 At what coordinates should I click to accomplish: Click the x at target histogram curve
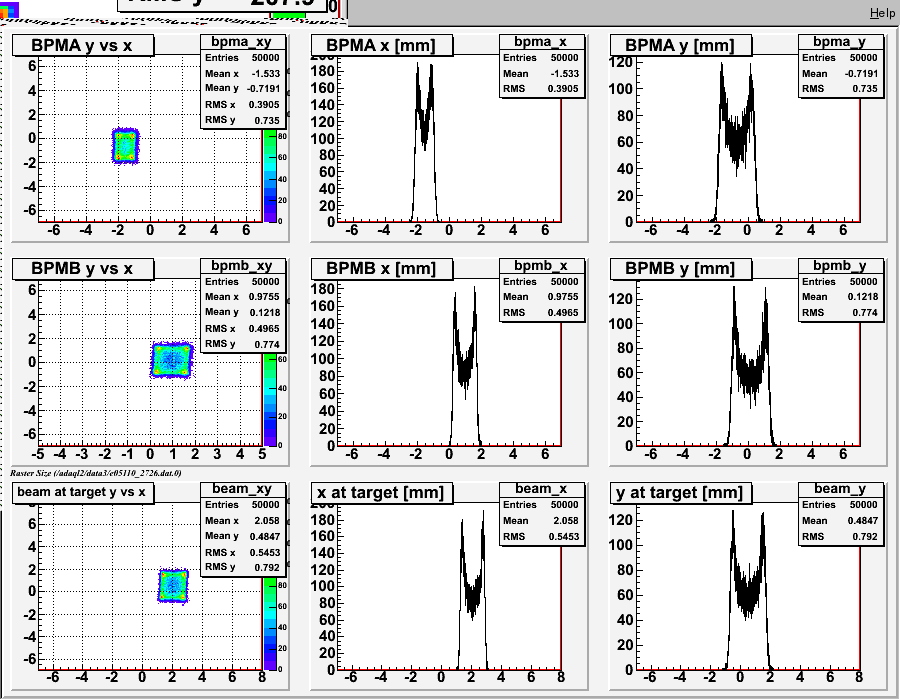[472, 589]
